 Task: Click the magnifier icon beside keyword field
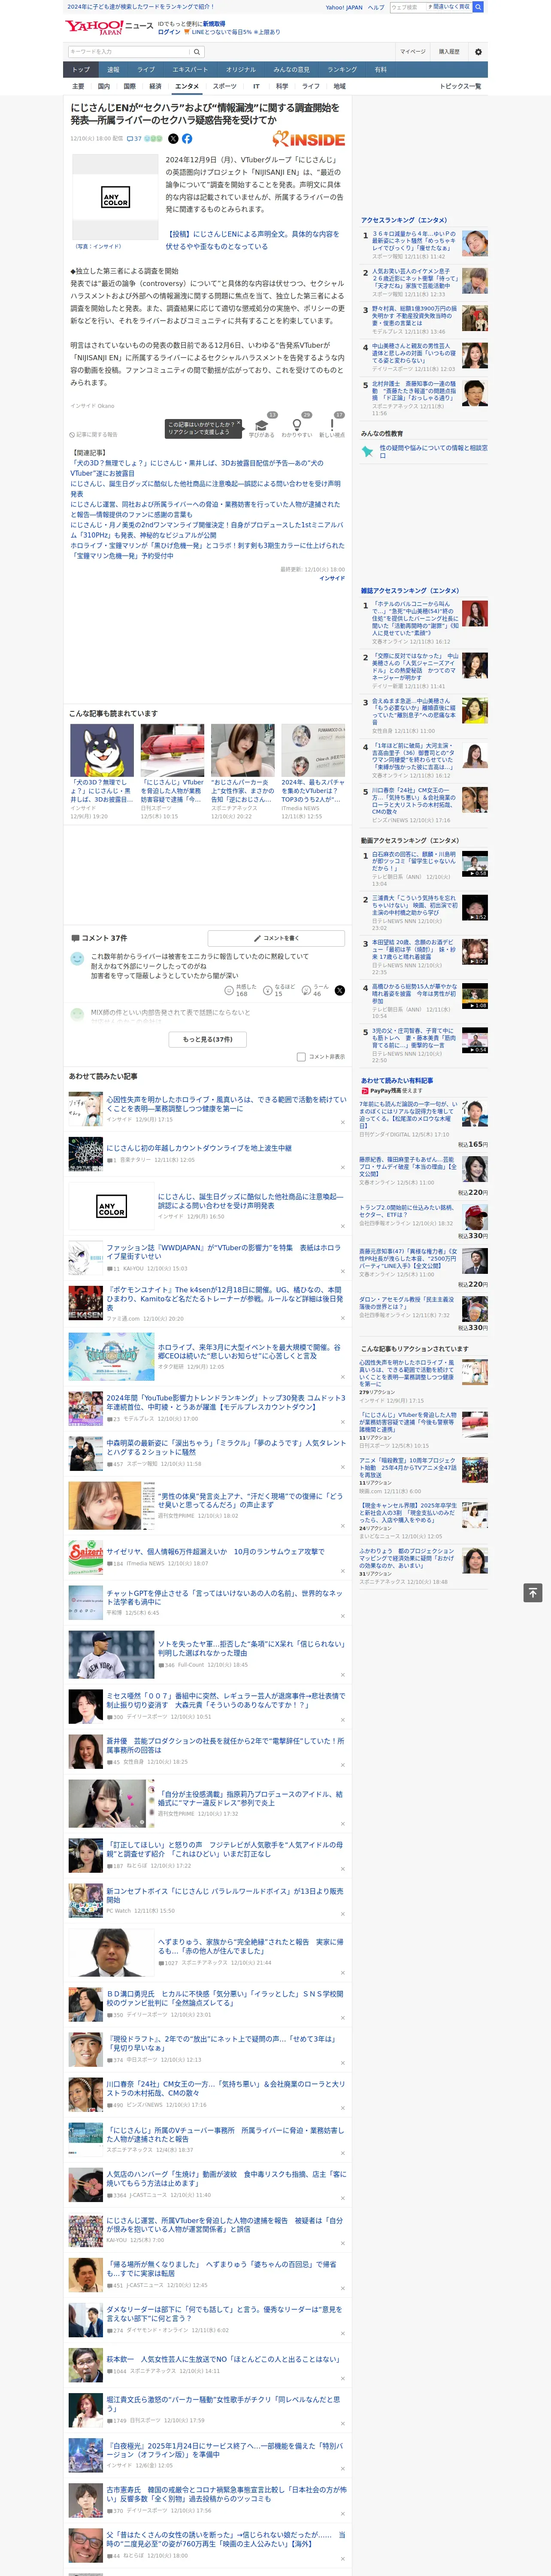coord(197,51)
